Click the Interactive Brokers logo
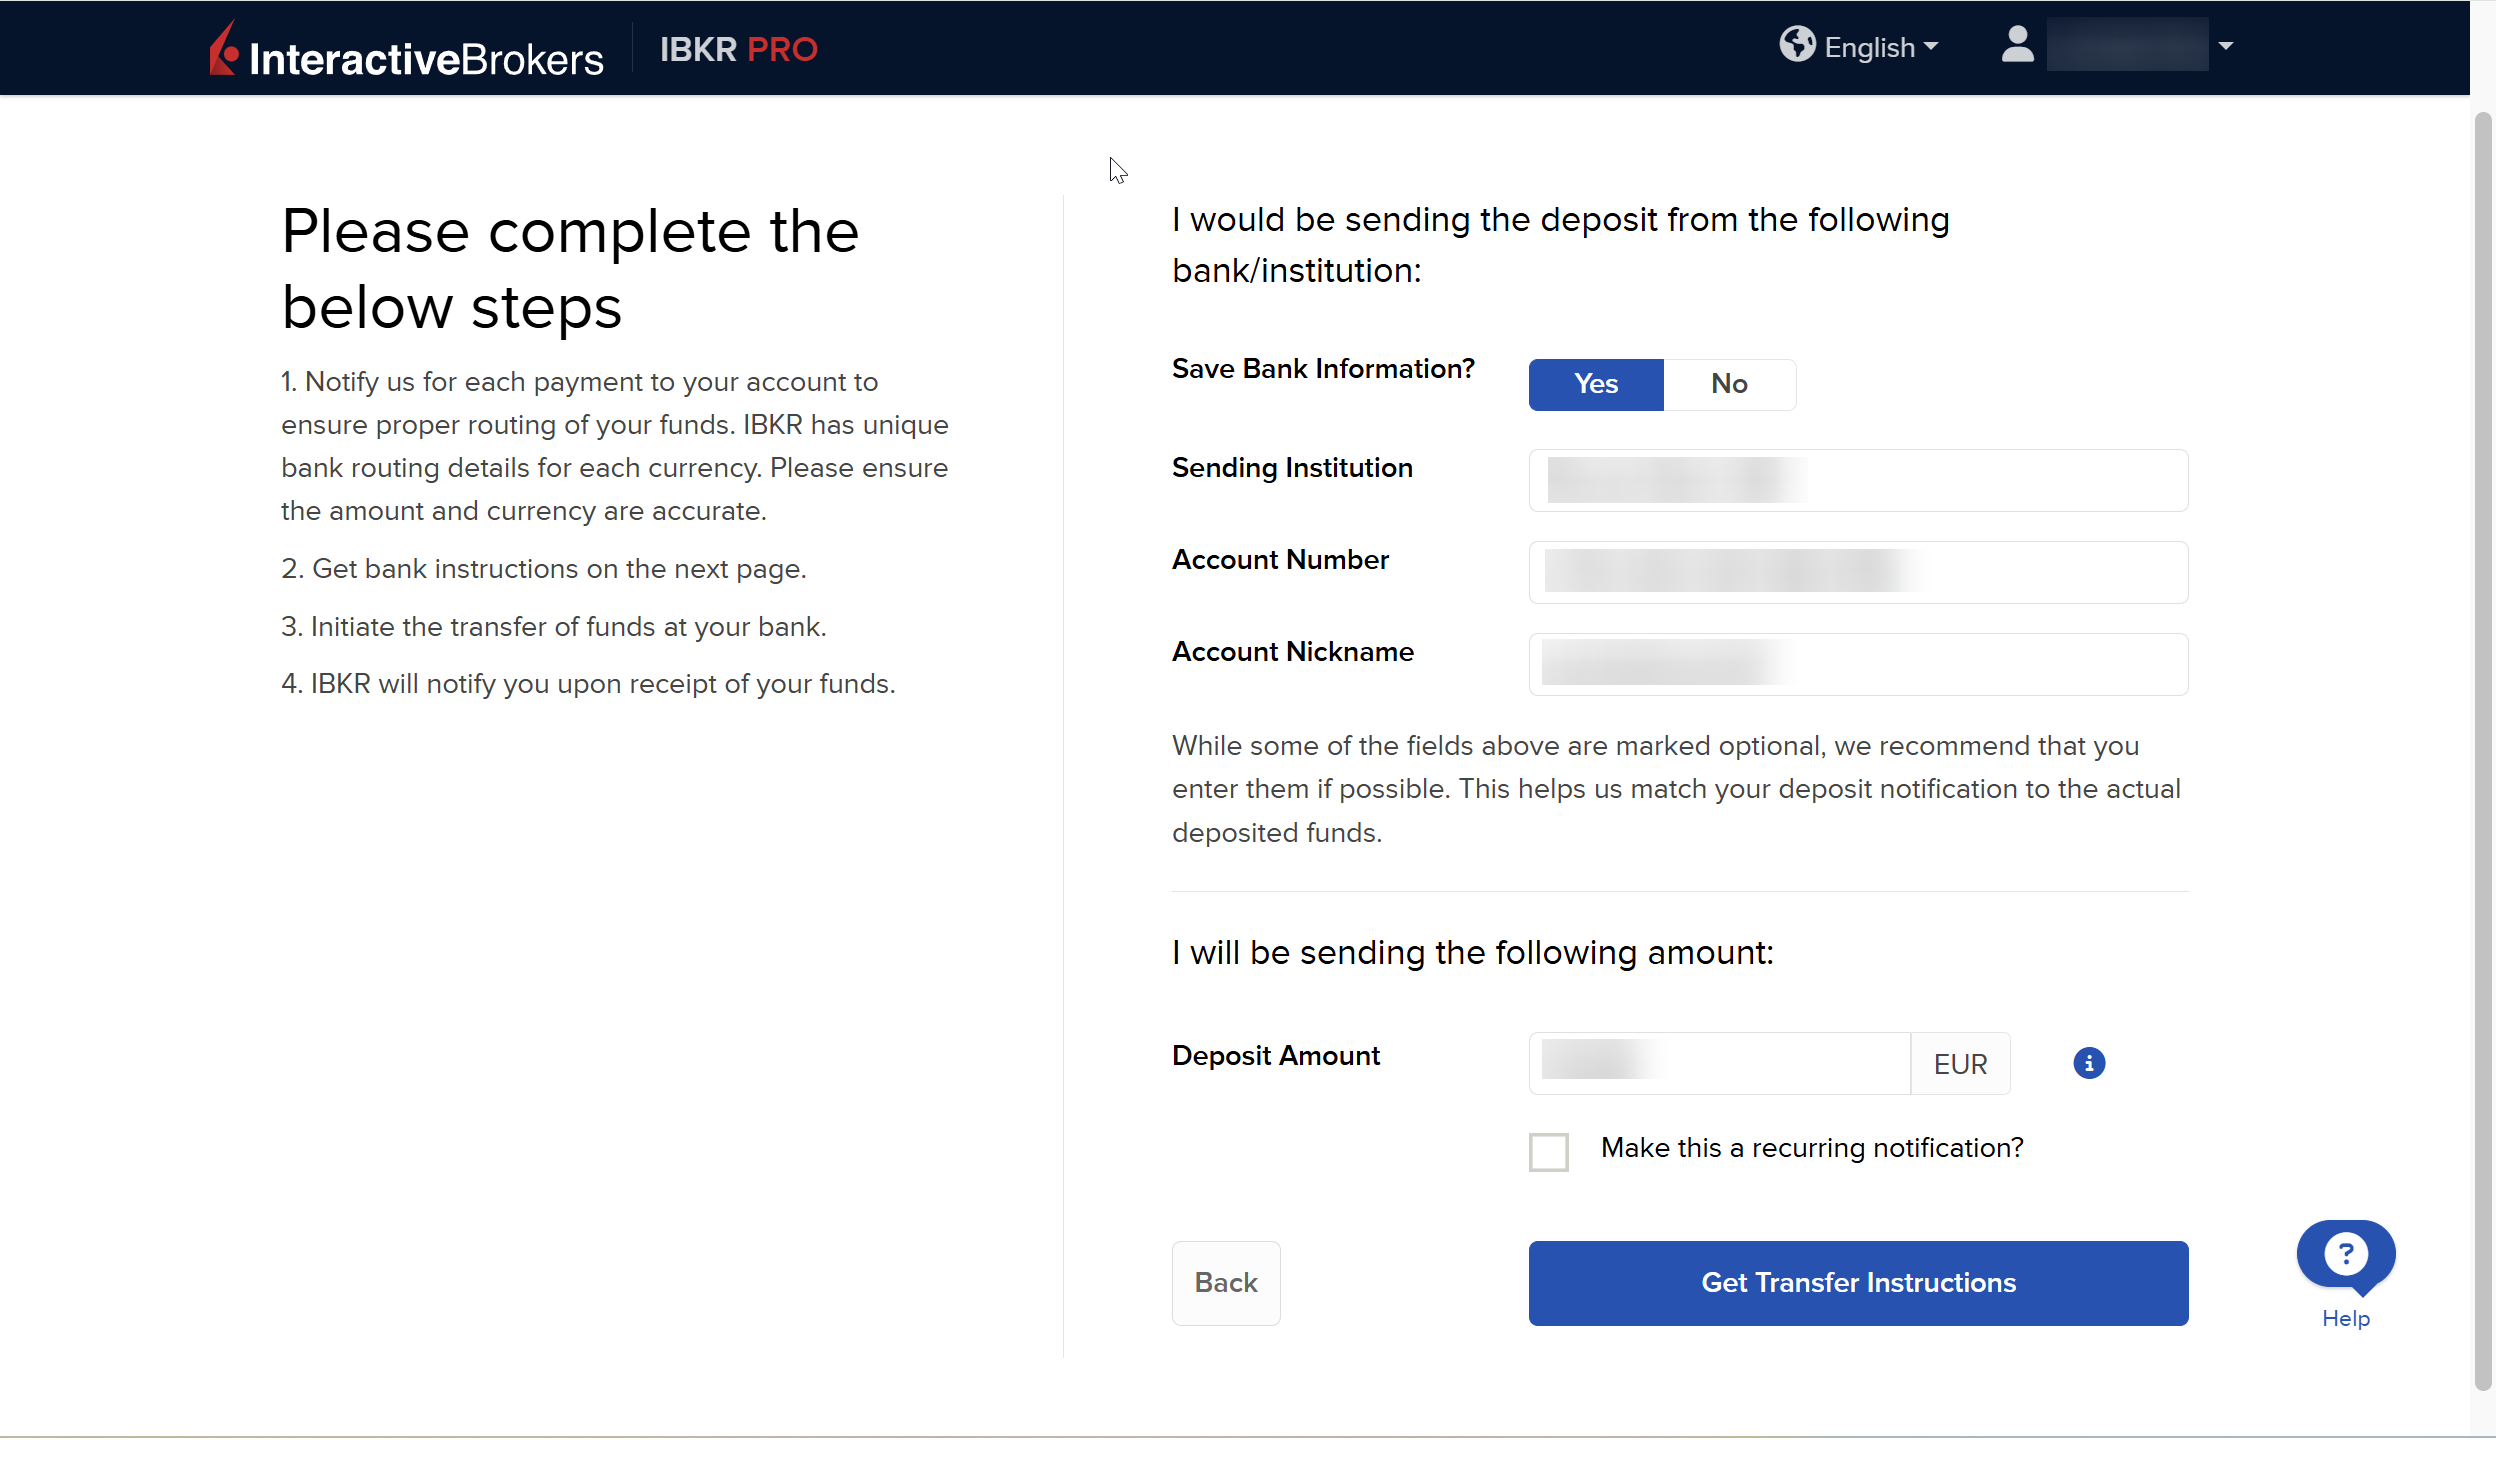 [406, 50]
